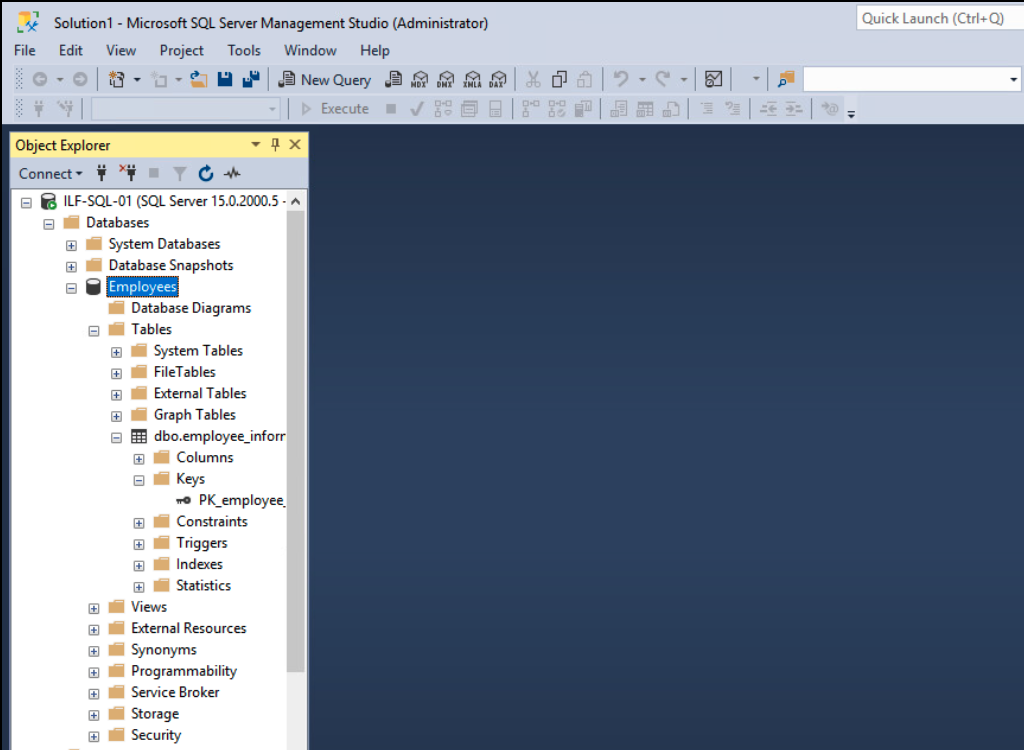Click the New Query toolbar button
Screen dimensions: 1024x750
coord(325,80)
